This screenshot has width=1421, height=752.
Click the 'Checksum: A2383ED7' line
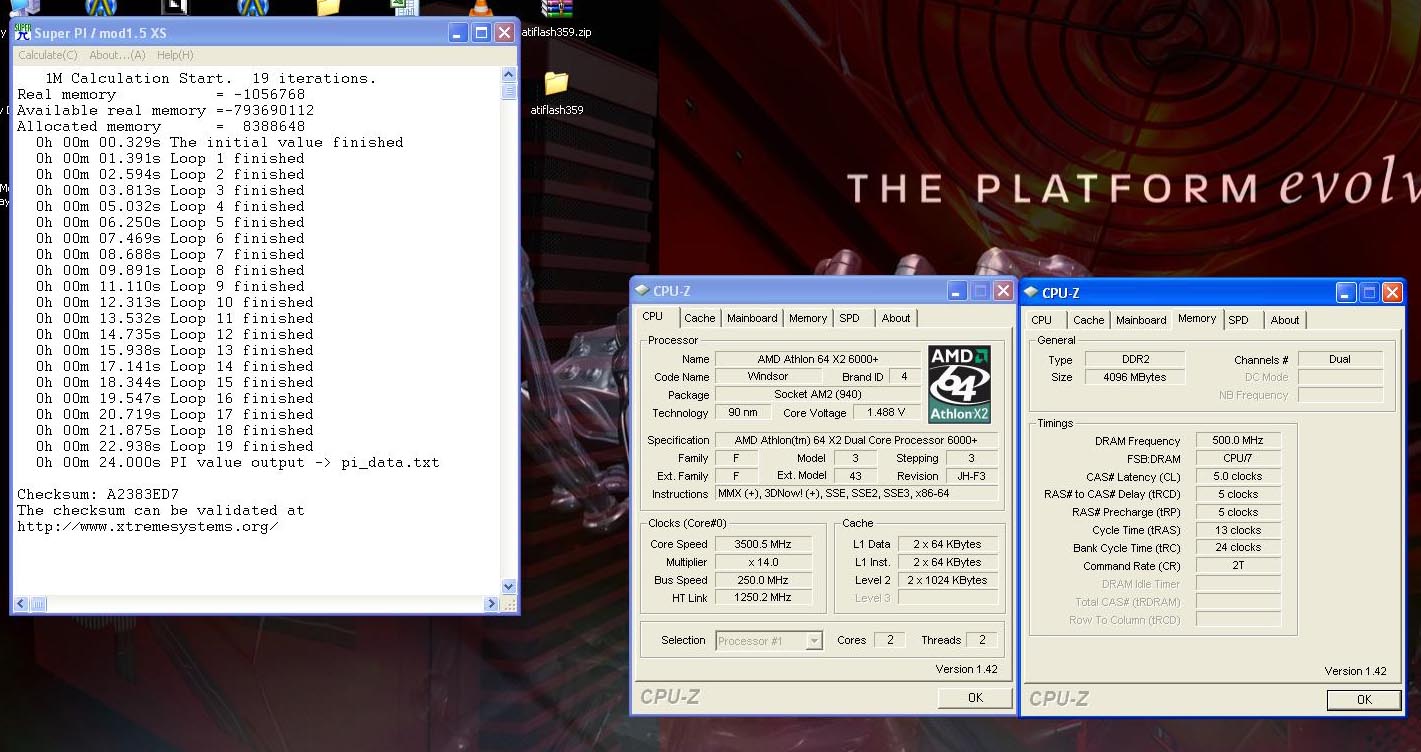(98, 494)
